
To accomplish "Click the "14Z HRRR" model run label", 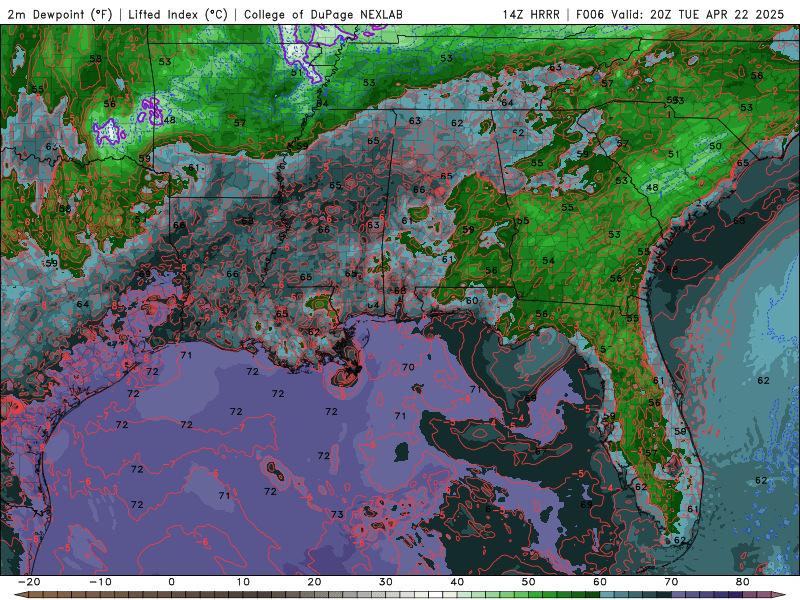I will tap(531, 14).
